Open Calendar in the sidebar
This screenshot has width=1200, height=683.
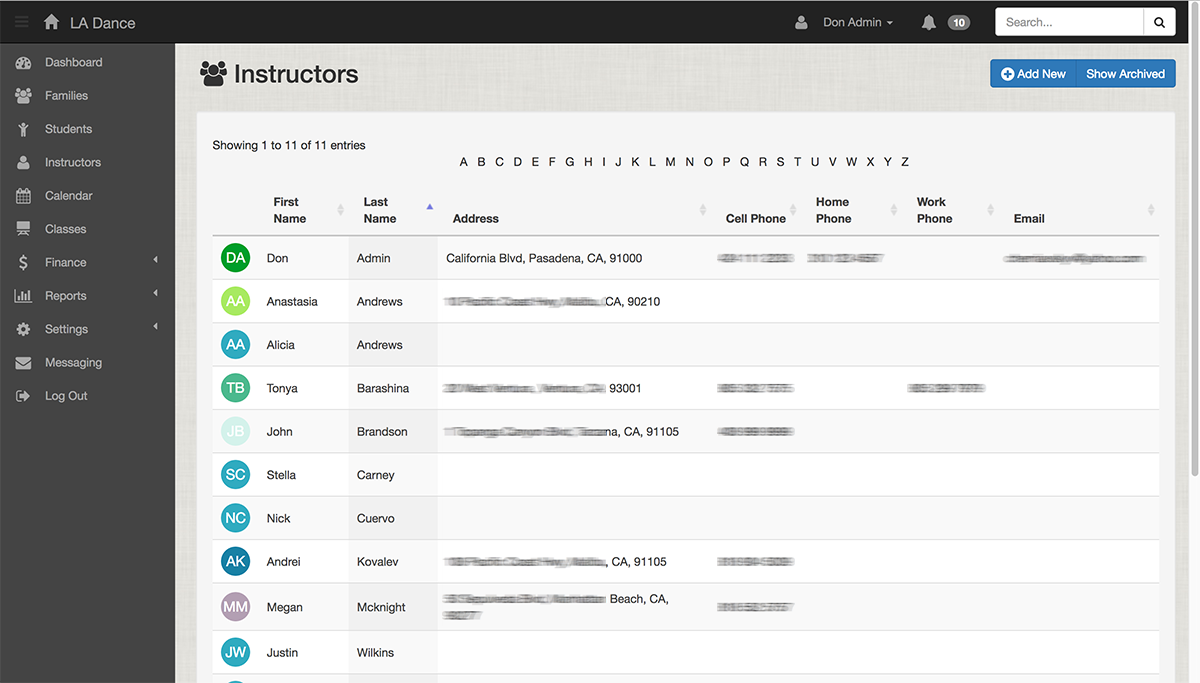point(68,196)
